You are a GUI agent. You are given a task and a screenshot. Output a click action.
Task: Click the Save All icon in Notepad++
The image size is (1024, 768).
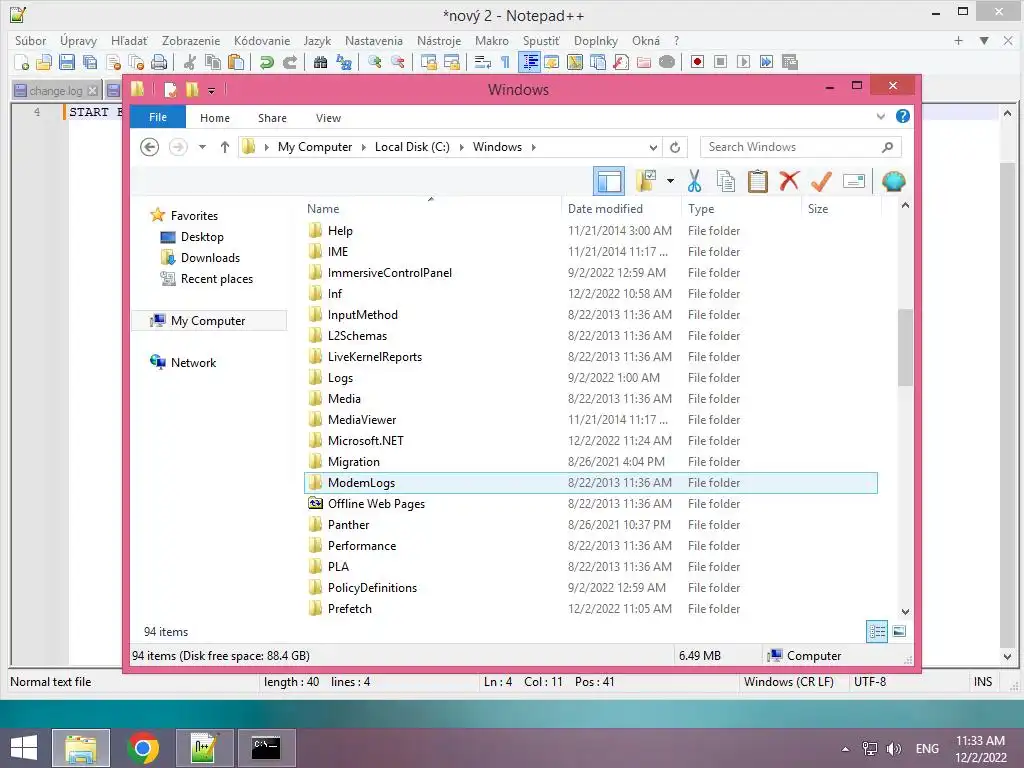pyautogui.click(x=89, y=62)
